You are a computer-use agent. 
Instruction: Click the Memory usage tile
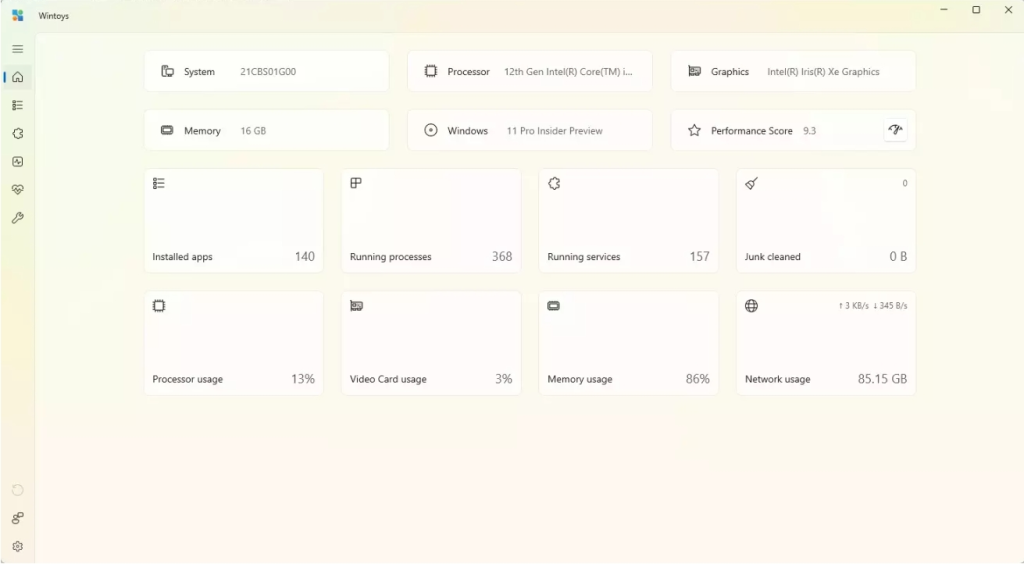[628, 343]
